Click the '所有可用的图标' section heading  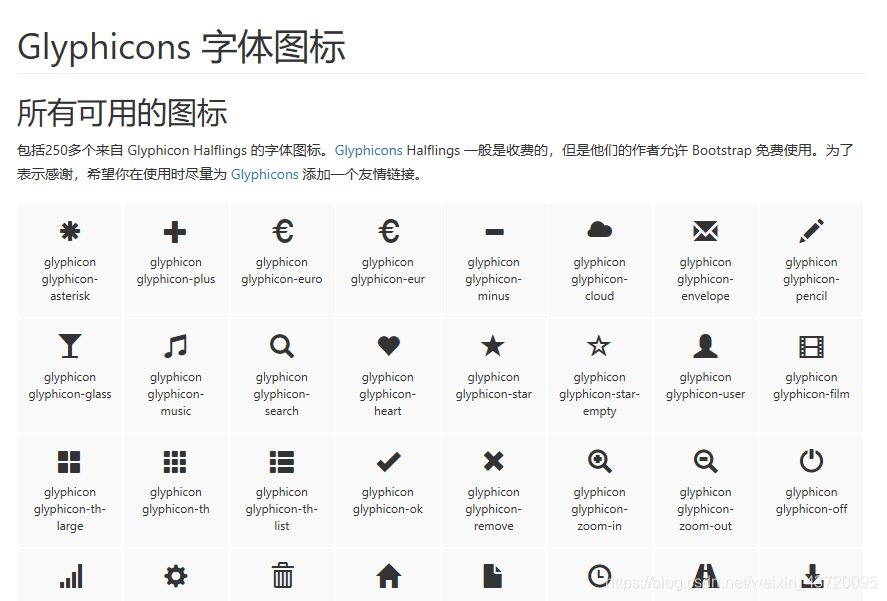122,113
